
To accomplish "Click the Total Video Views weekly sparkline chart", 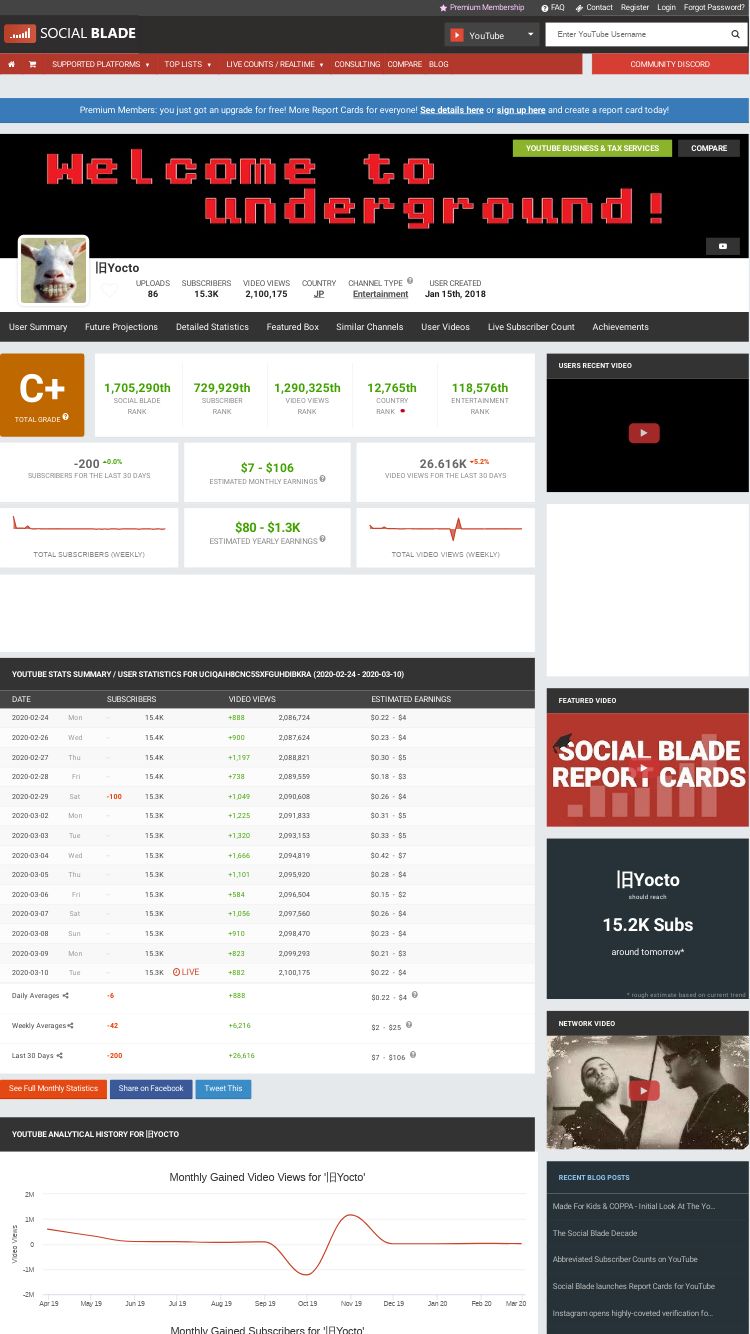I will click(446, 528).
